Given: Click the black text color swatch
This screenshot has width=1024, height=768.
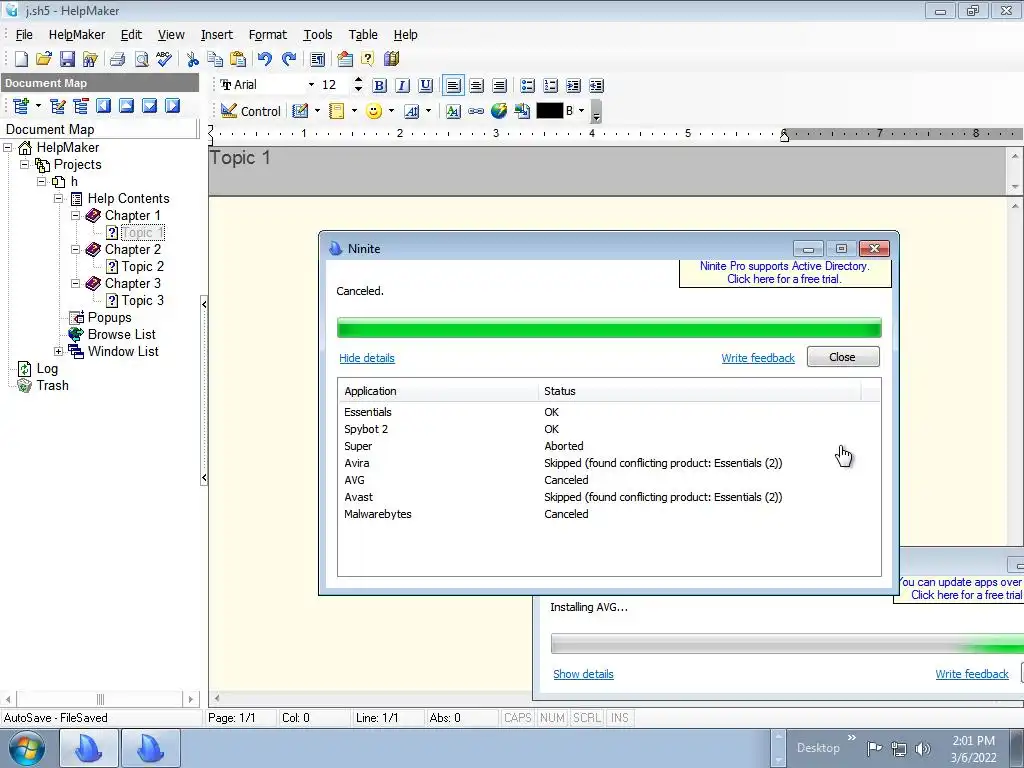Looking at the screenshot, I should (549, 111).
